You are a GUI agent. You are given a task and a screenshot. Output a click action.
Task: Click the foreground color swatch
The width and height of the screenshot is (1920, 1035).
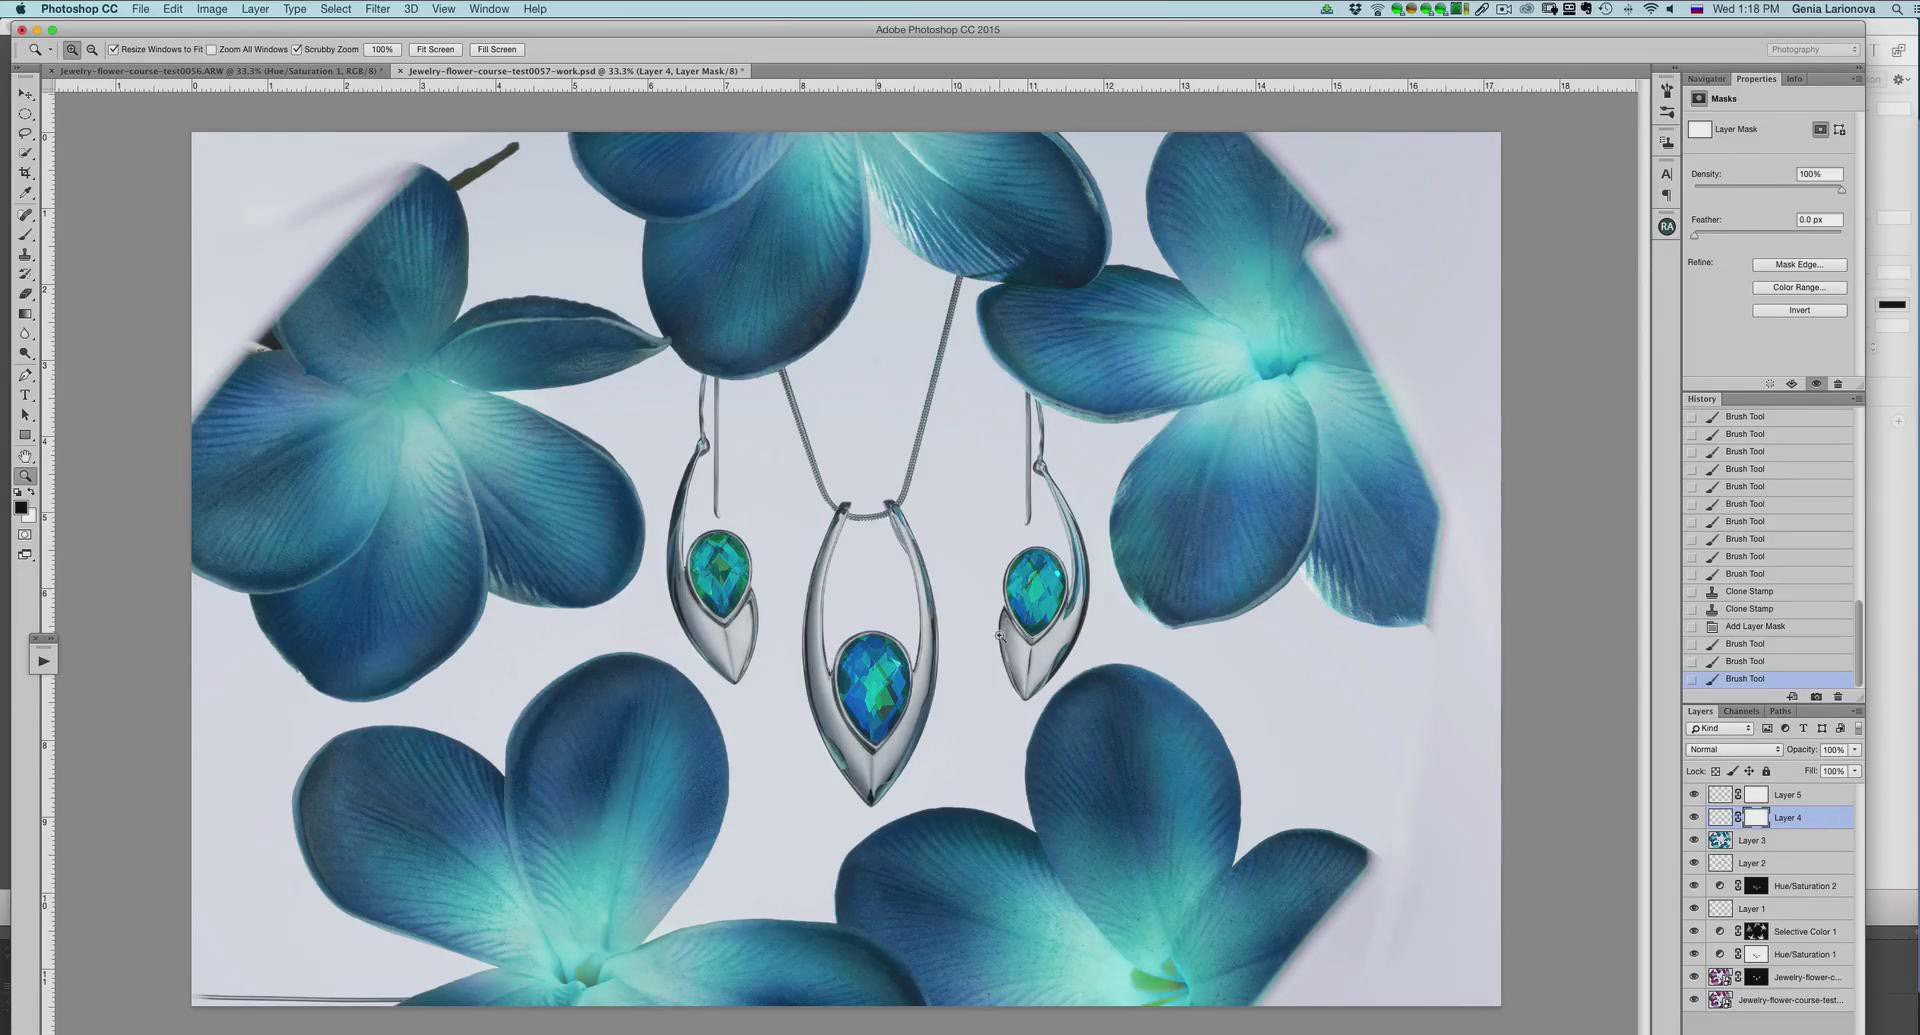click(20, 508)
